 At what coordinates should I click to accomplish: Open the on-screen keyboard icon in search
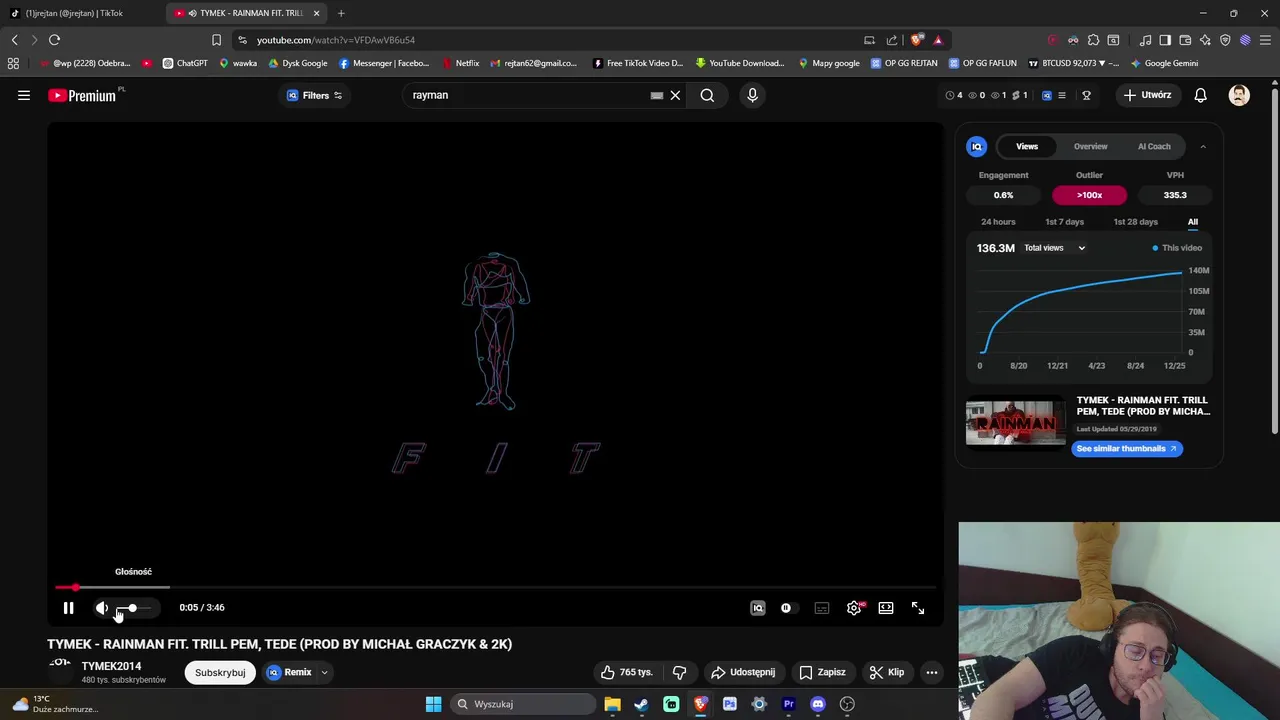click(x=657, y=95)
